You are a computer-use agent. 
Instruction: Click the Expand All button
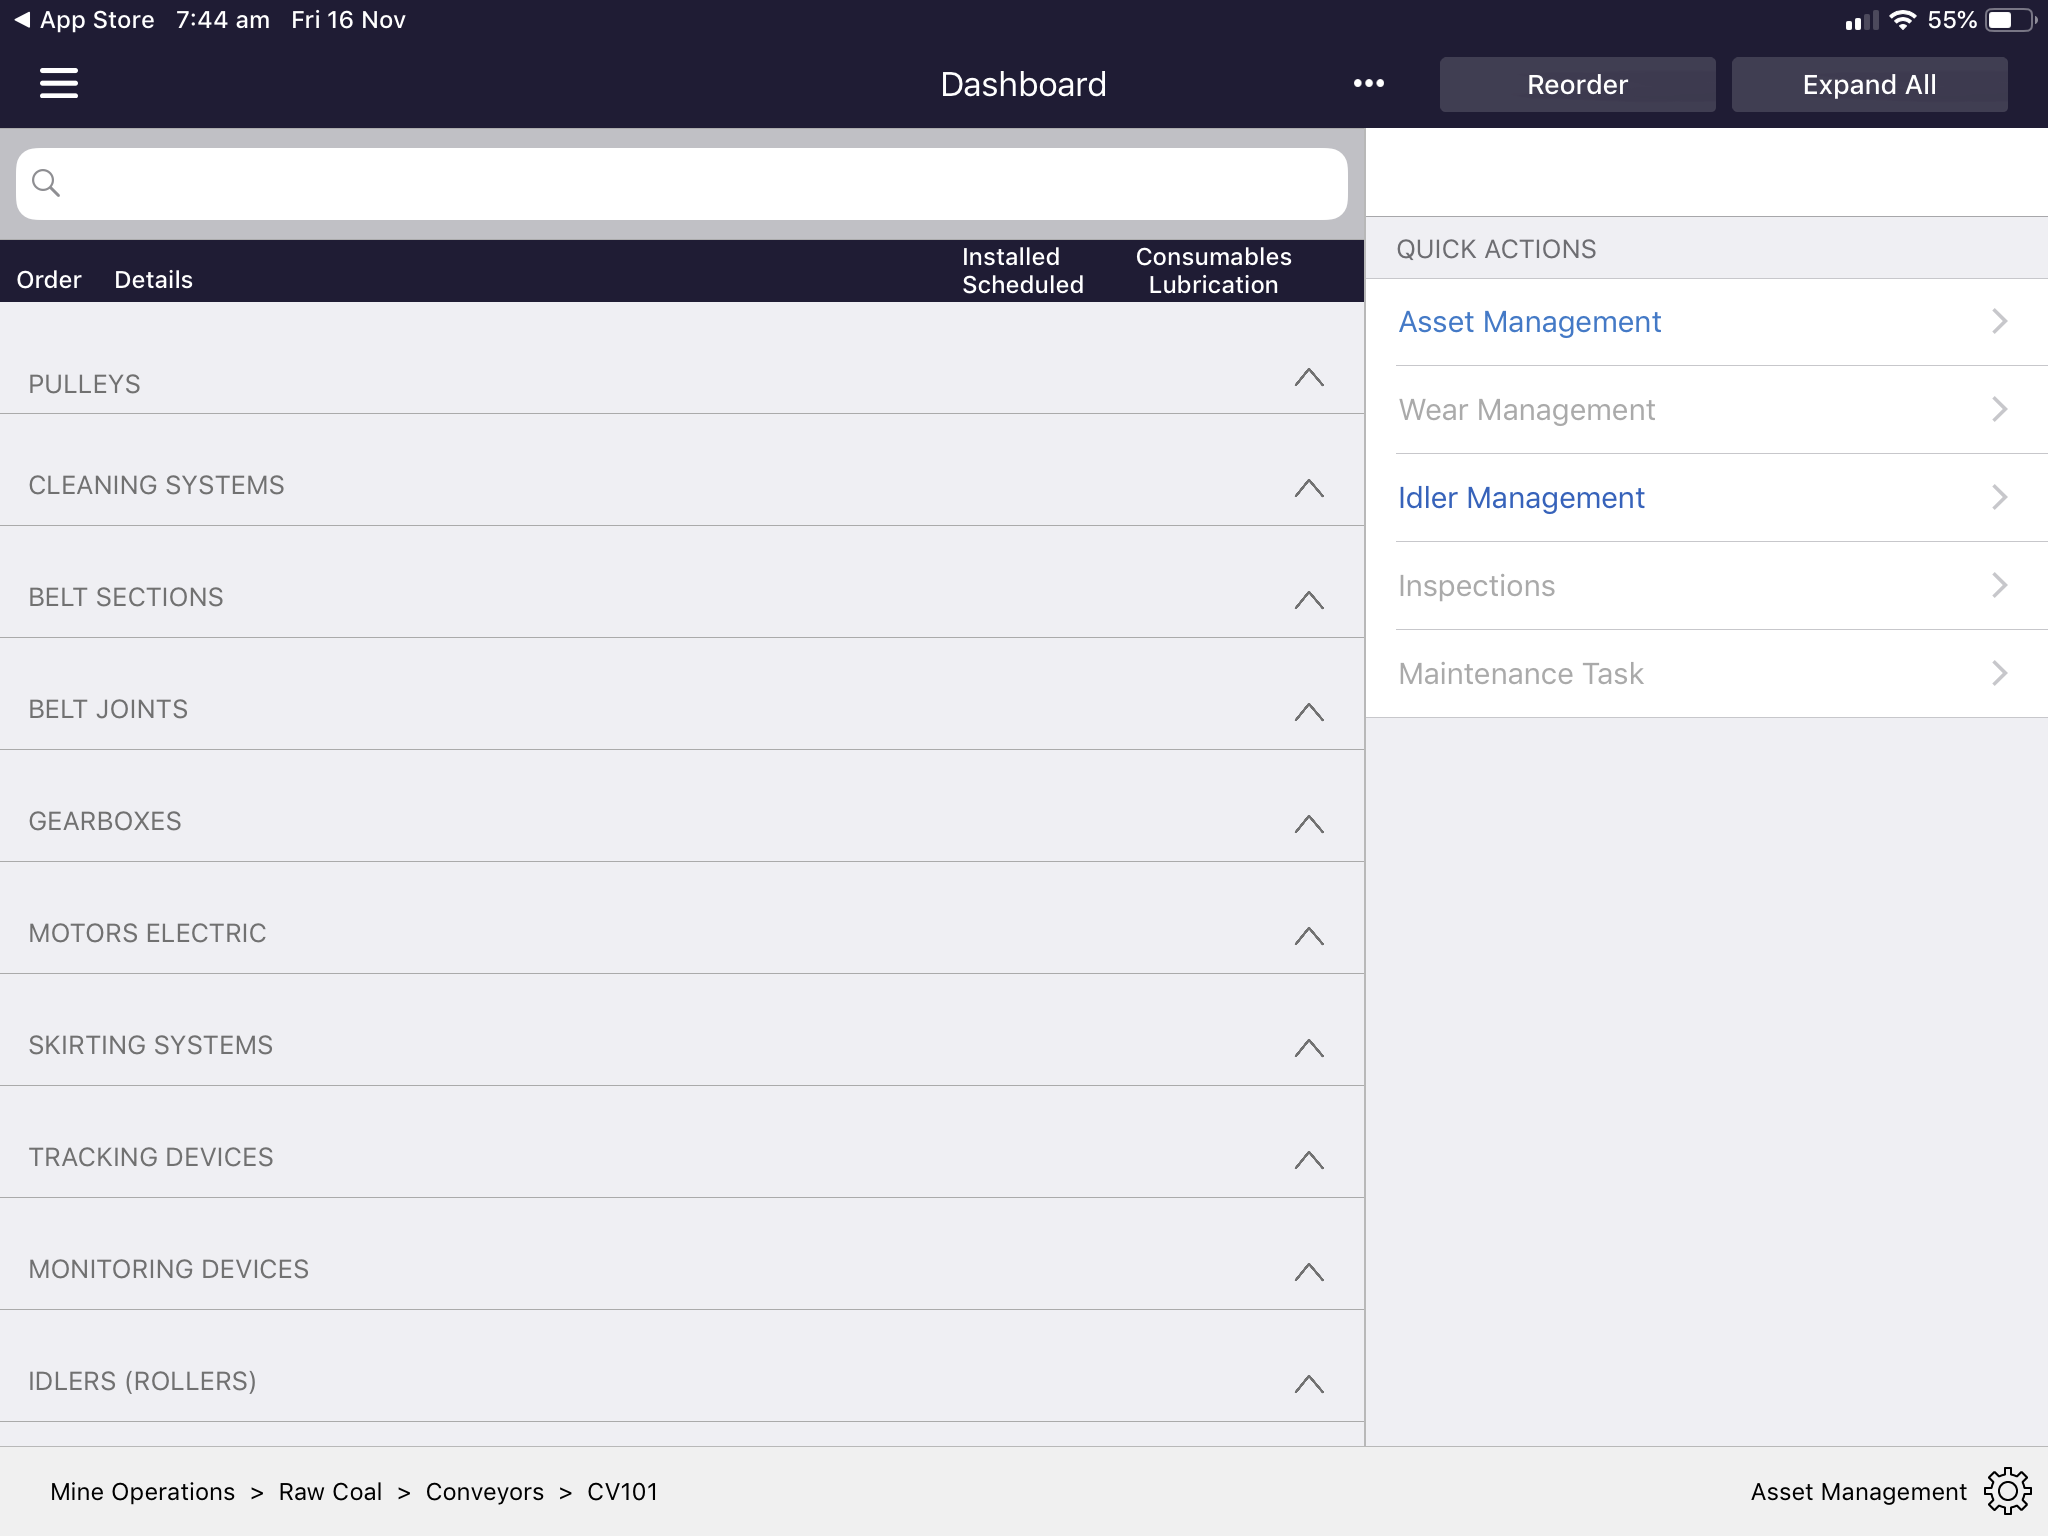(x=1869, y=84)
